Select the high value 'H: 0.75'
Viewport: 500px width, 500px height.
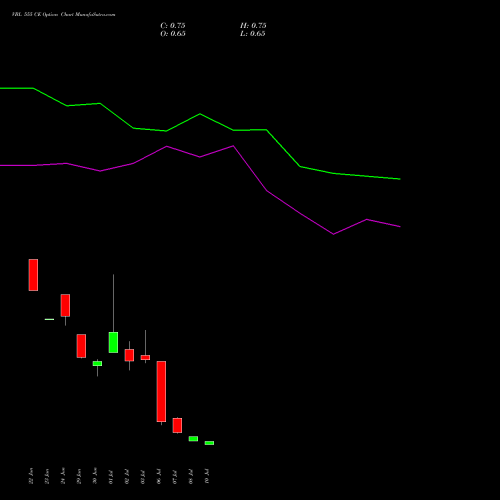pyautogui.click(x=253, y=26)
